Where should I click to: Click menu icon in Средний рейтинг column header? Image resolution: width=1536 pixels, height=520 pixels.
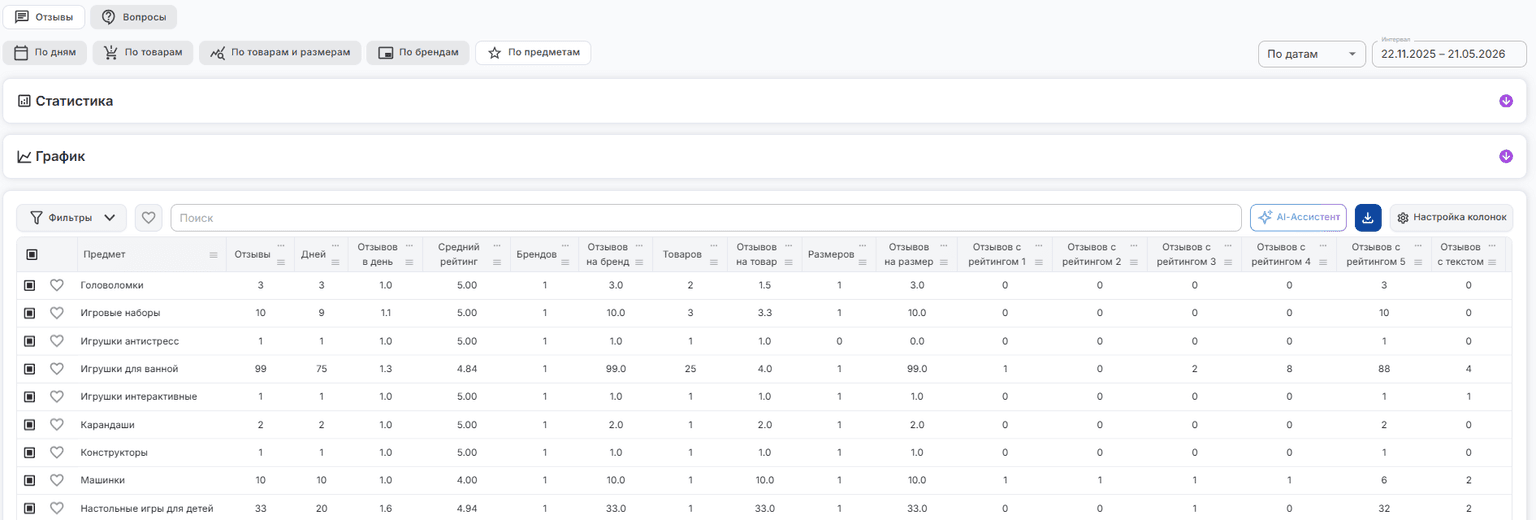499,262
